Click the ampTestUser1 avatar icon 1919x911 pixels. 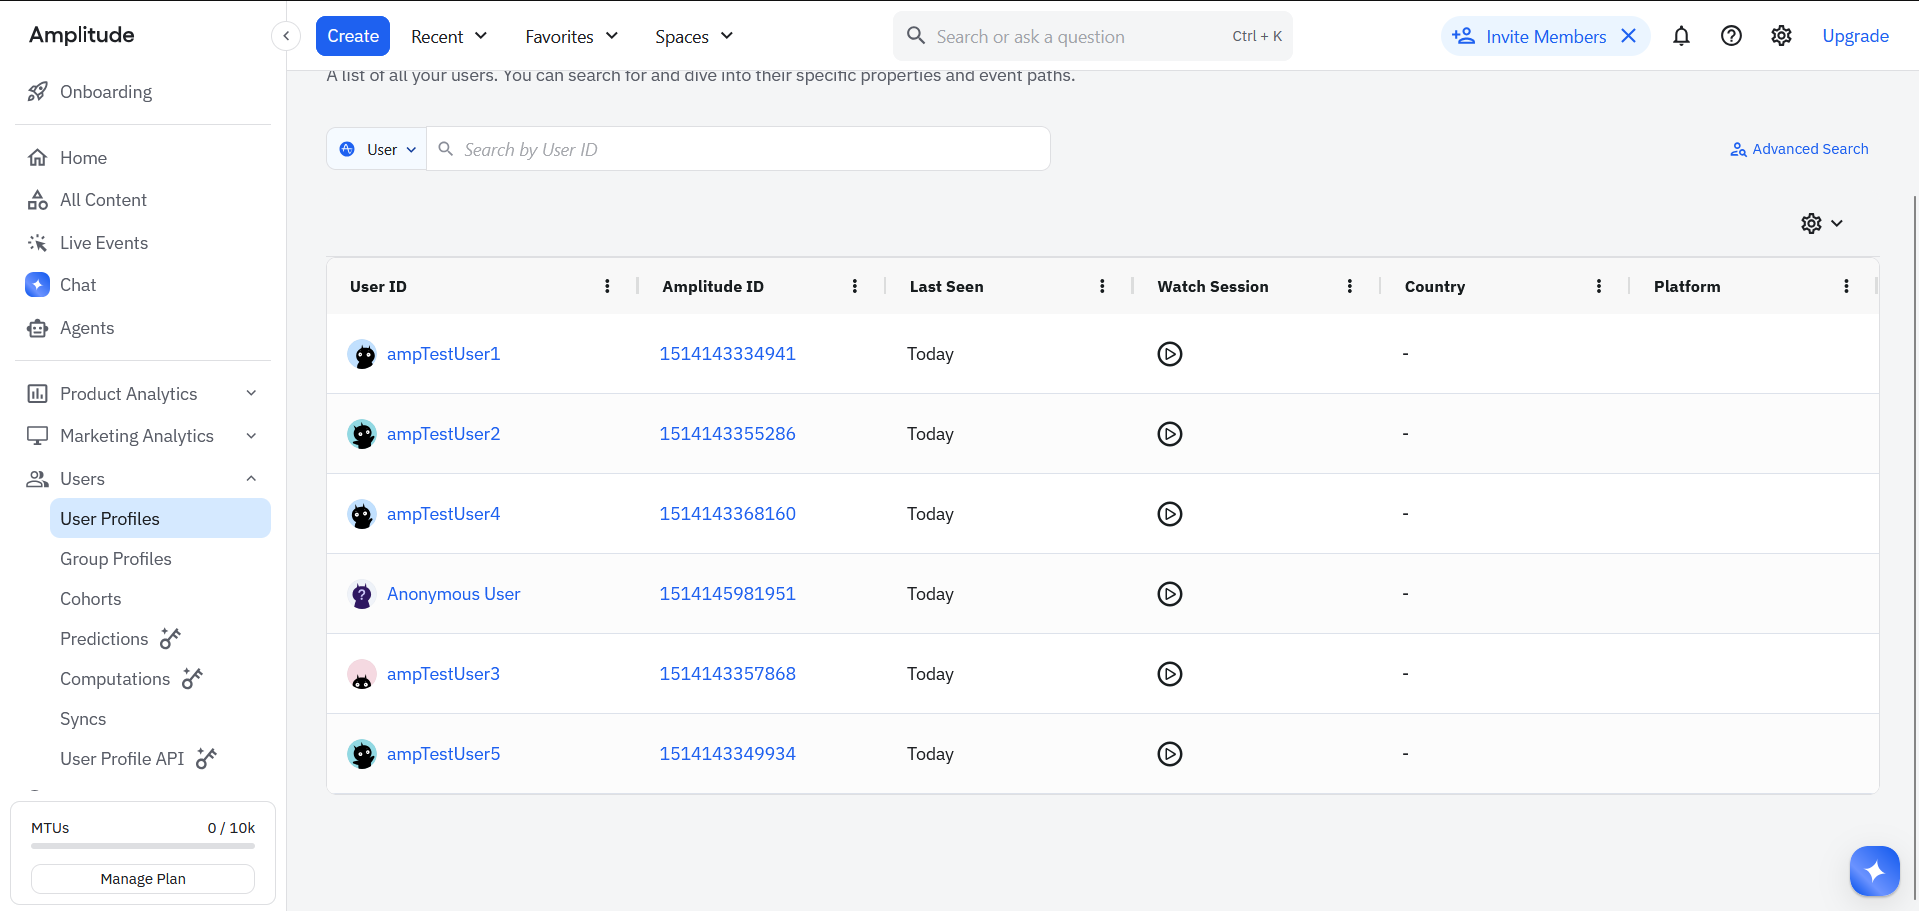(362, 354)
